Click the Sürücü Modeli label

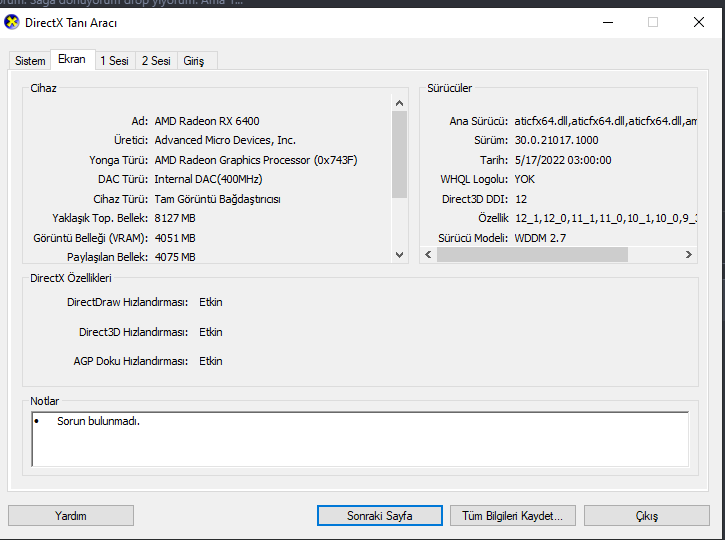[473, 238]
